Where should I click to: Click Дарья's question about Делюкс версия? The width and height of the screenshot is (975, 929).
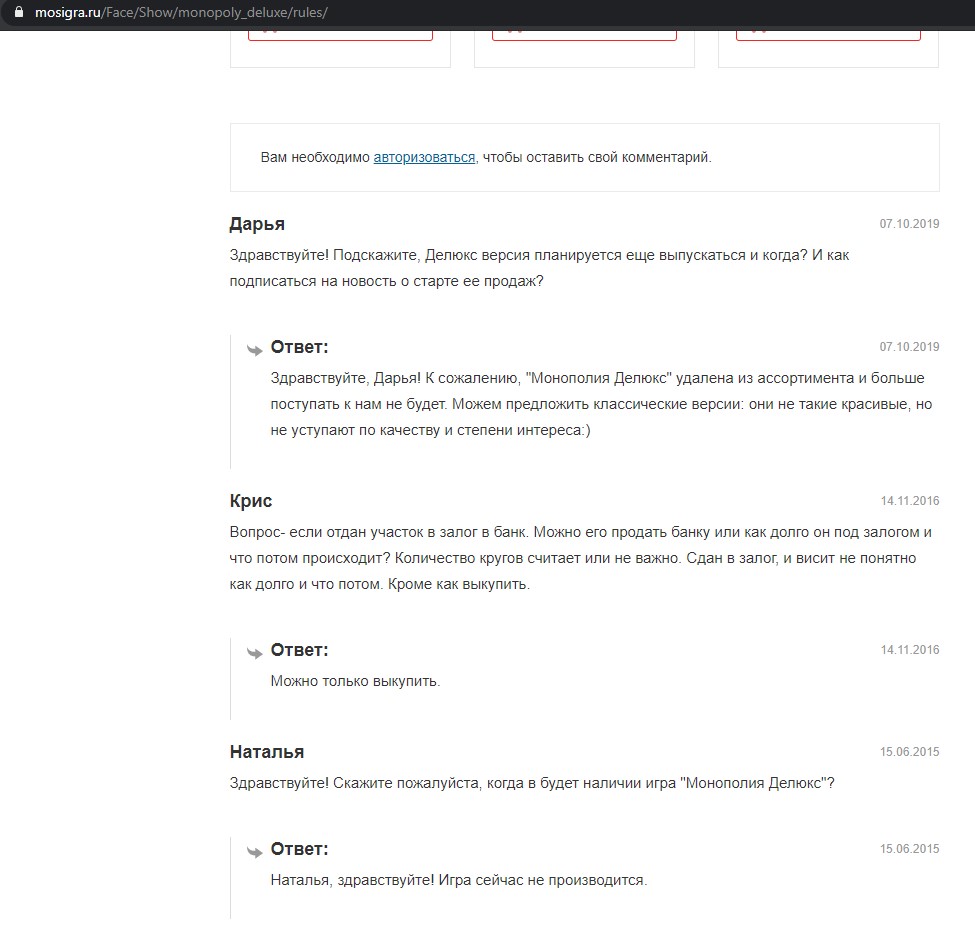tap(539, 268)
